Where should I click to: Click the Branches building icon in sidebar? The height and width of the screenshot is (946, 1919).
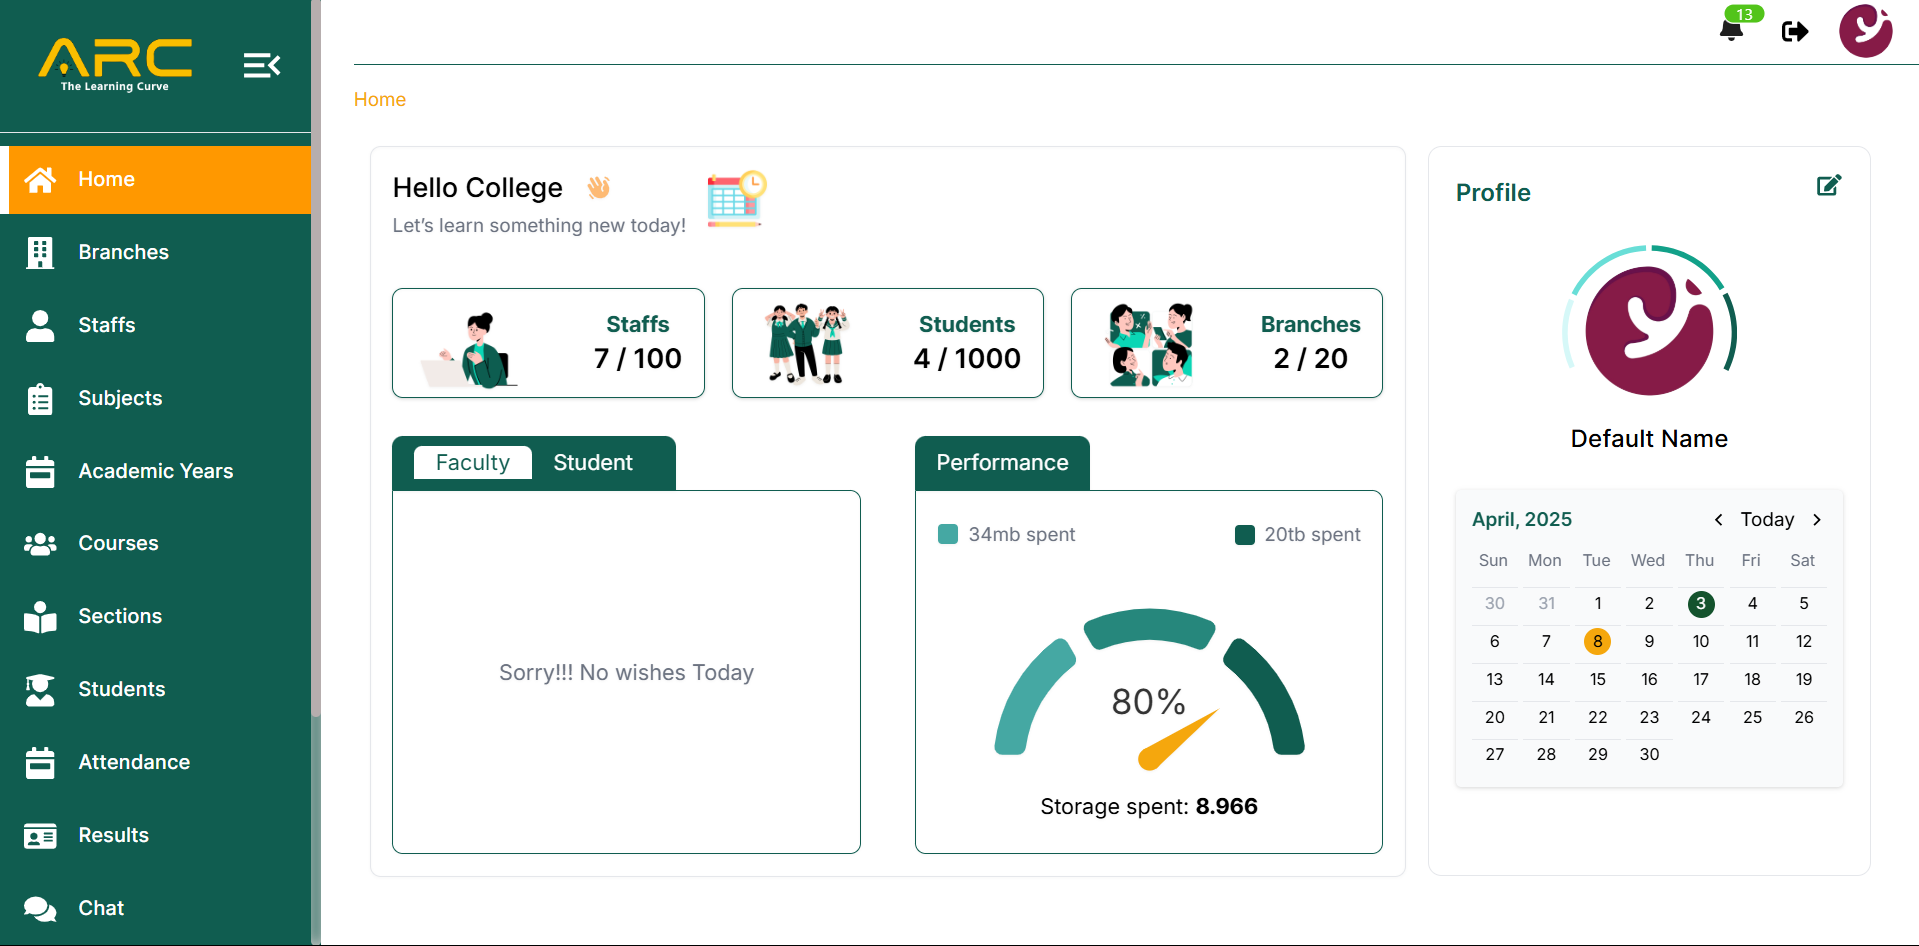(40, 253)
